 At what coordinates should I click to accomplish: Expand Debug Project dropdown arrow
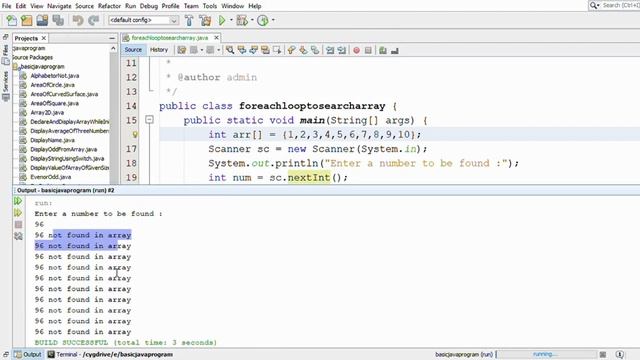pos(252,20)
